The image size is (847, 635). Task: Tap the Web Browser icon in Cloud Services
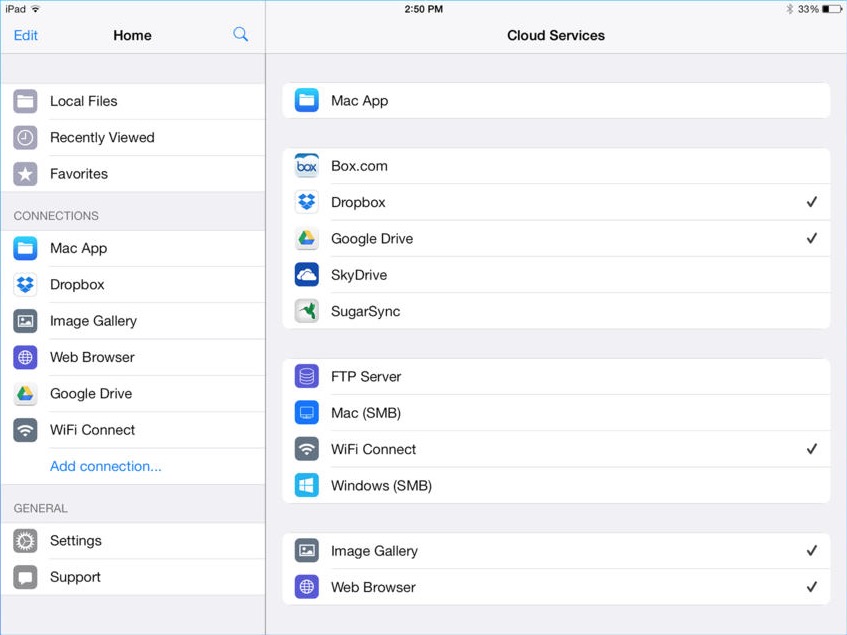point(307,587)
